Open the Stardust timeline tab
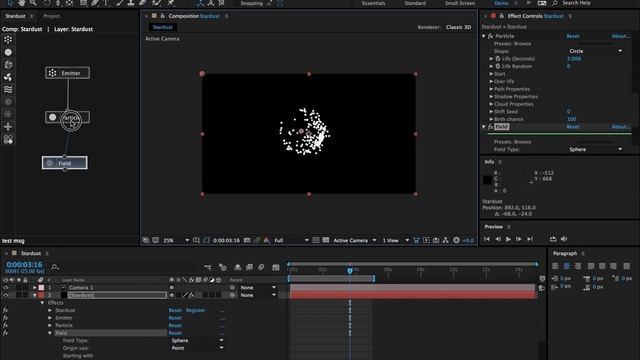Screen dimensions: 640x360 [x=31, y=253]
